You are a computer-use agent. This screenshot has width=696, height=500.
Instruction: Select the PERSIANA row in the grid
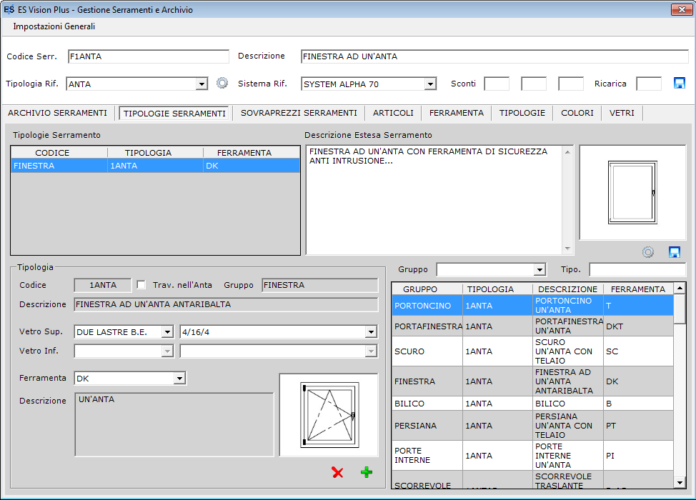click(533, 425)
